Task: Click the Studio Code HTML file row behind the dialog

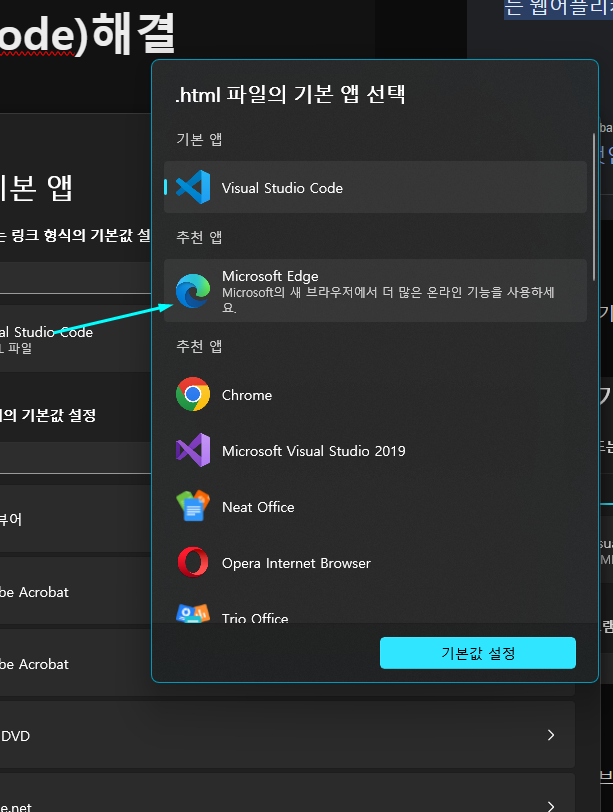Action: tap(76, 339)
